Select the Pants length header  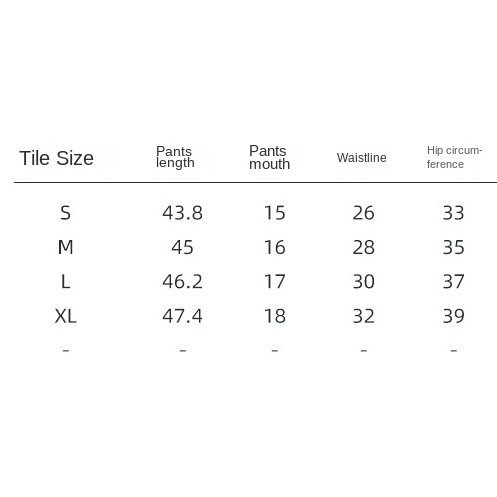[175, 157]
